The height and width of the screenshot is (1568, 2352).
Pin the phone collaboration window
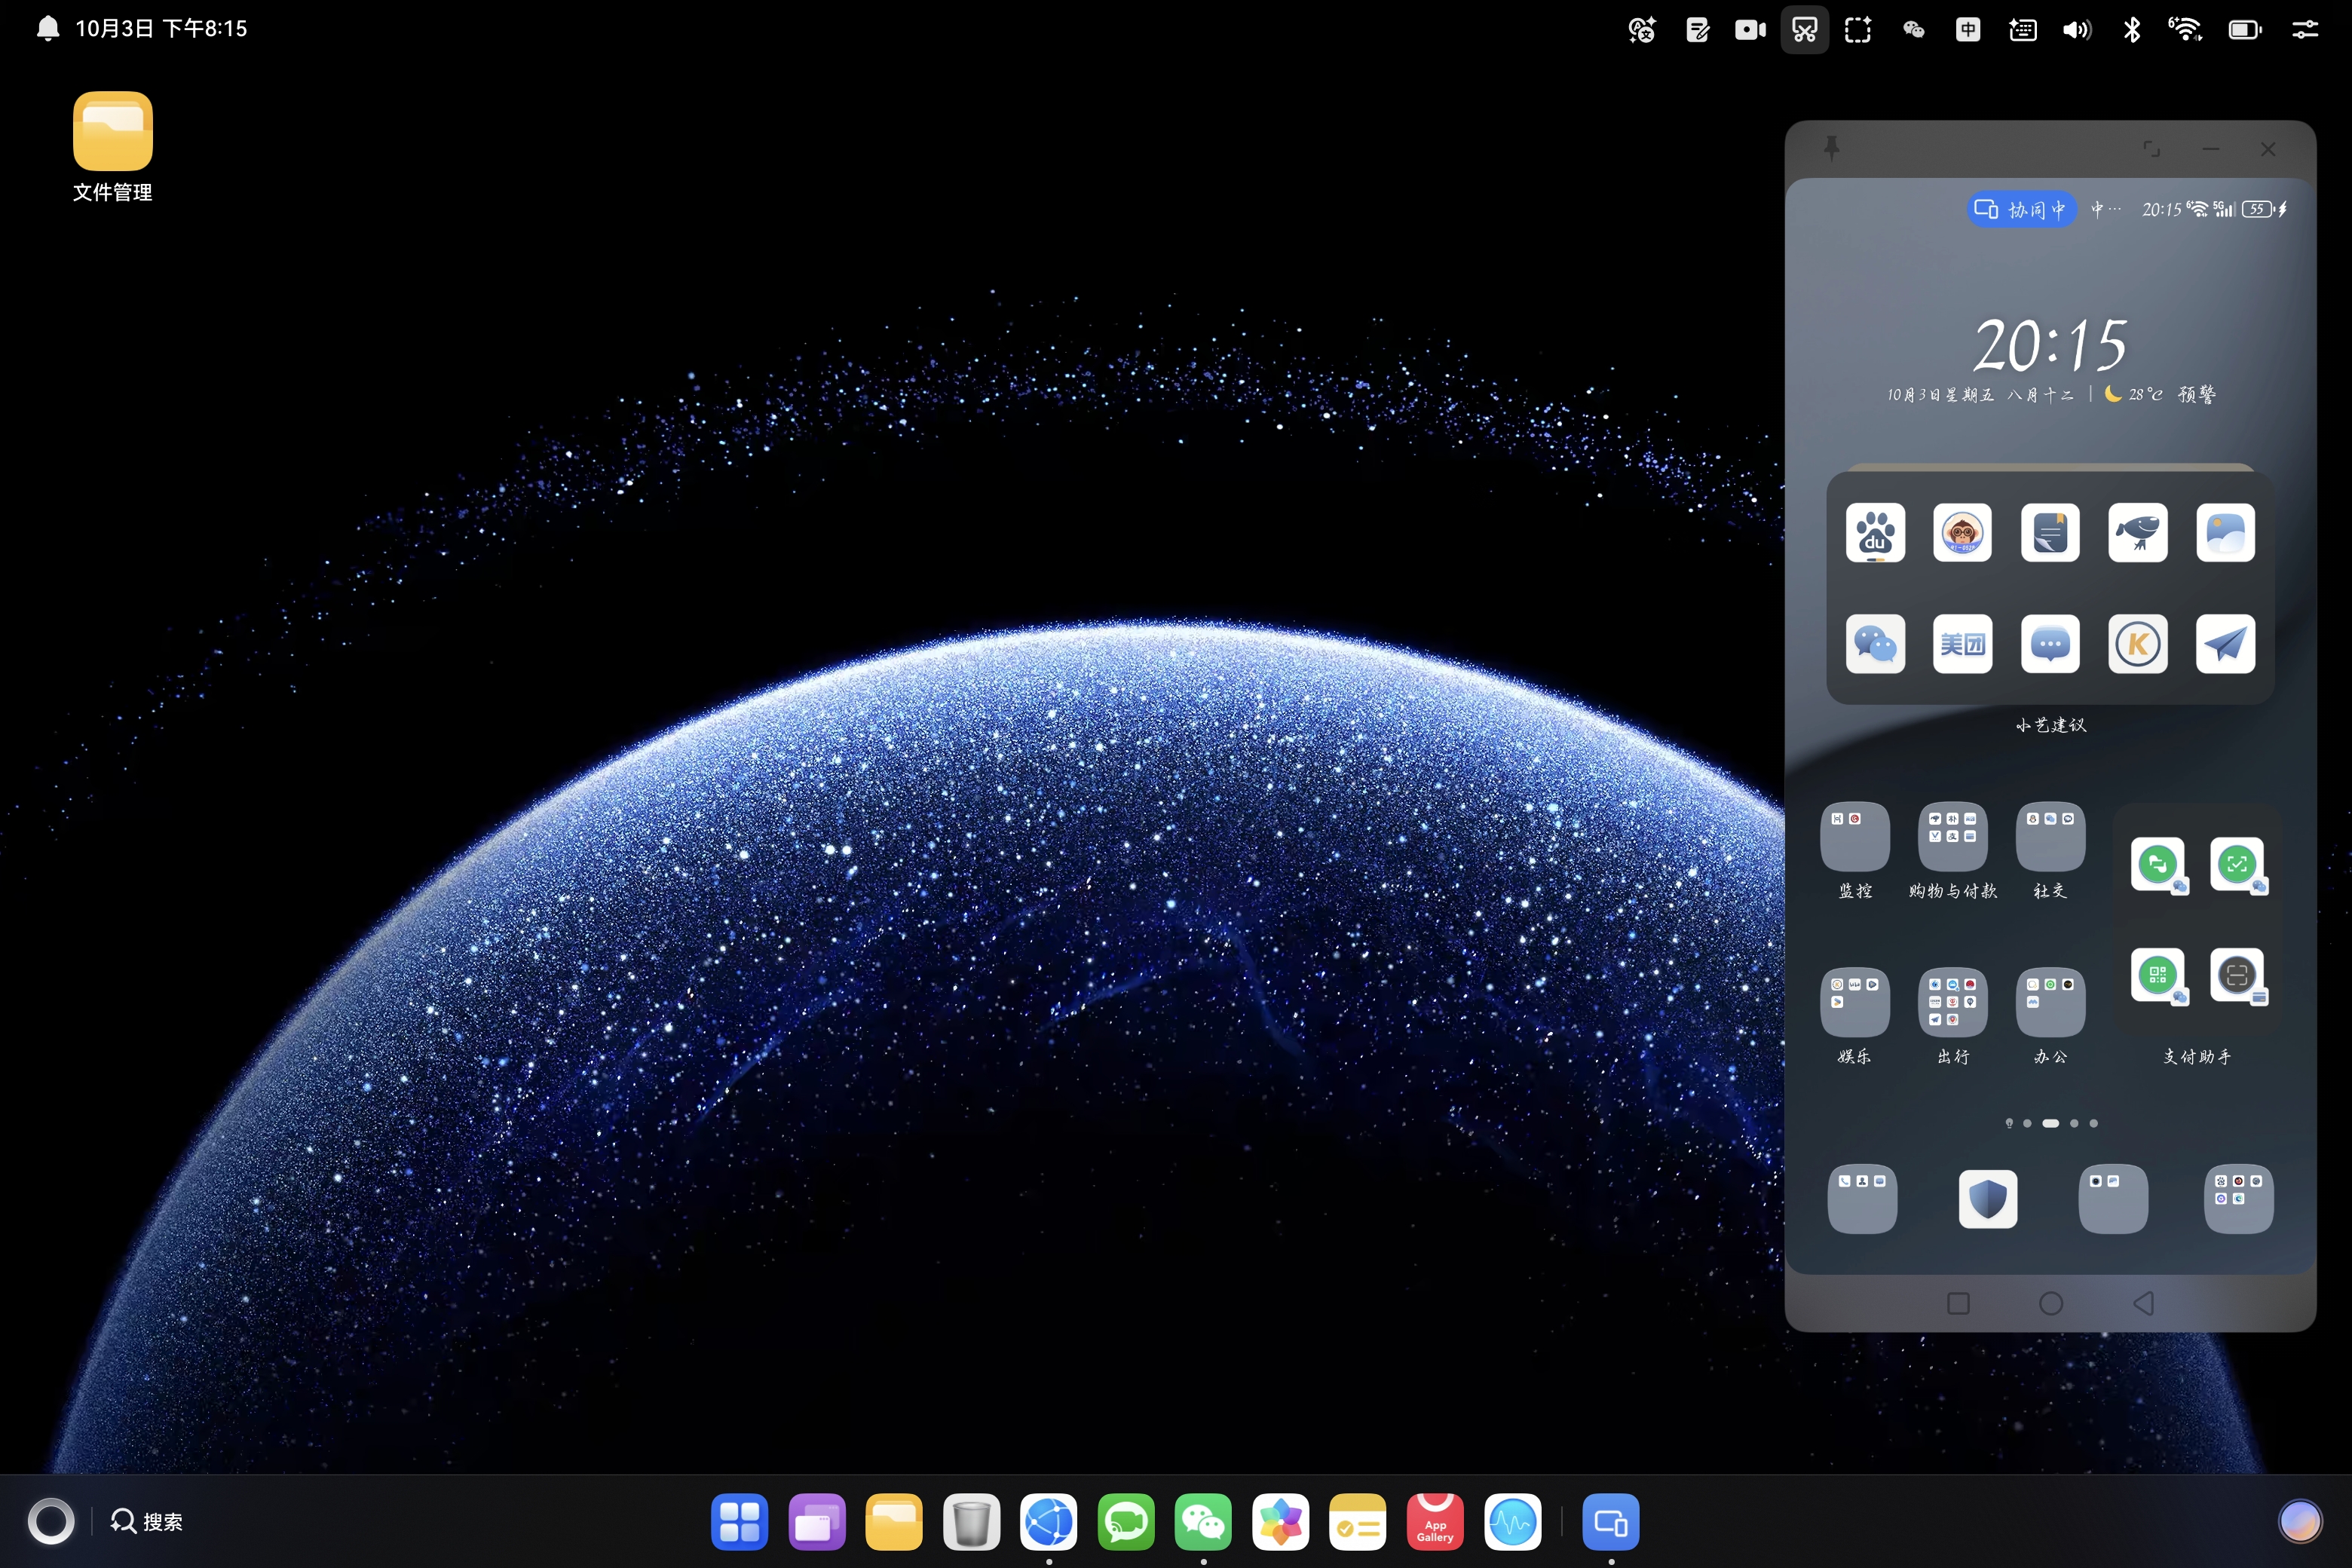coord(1832,148)
